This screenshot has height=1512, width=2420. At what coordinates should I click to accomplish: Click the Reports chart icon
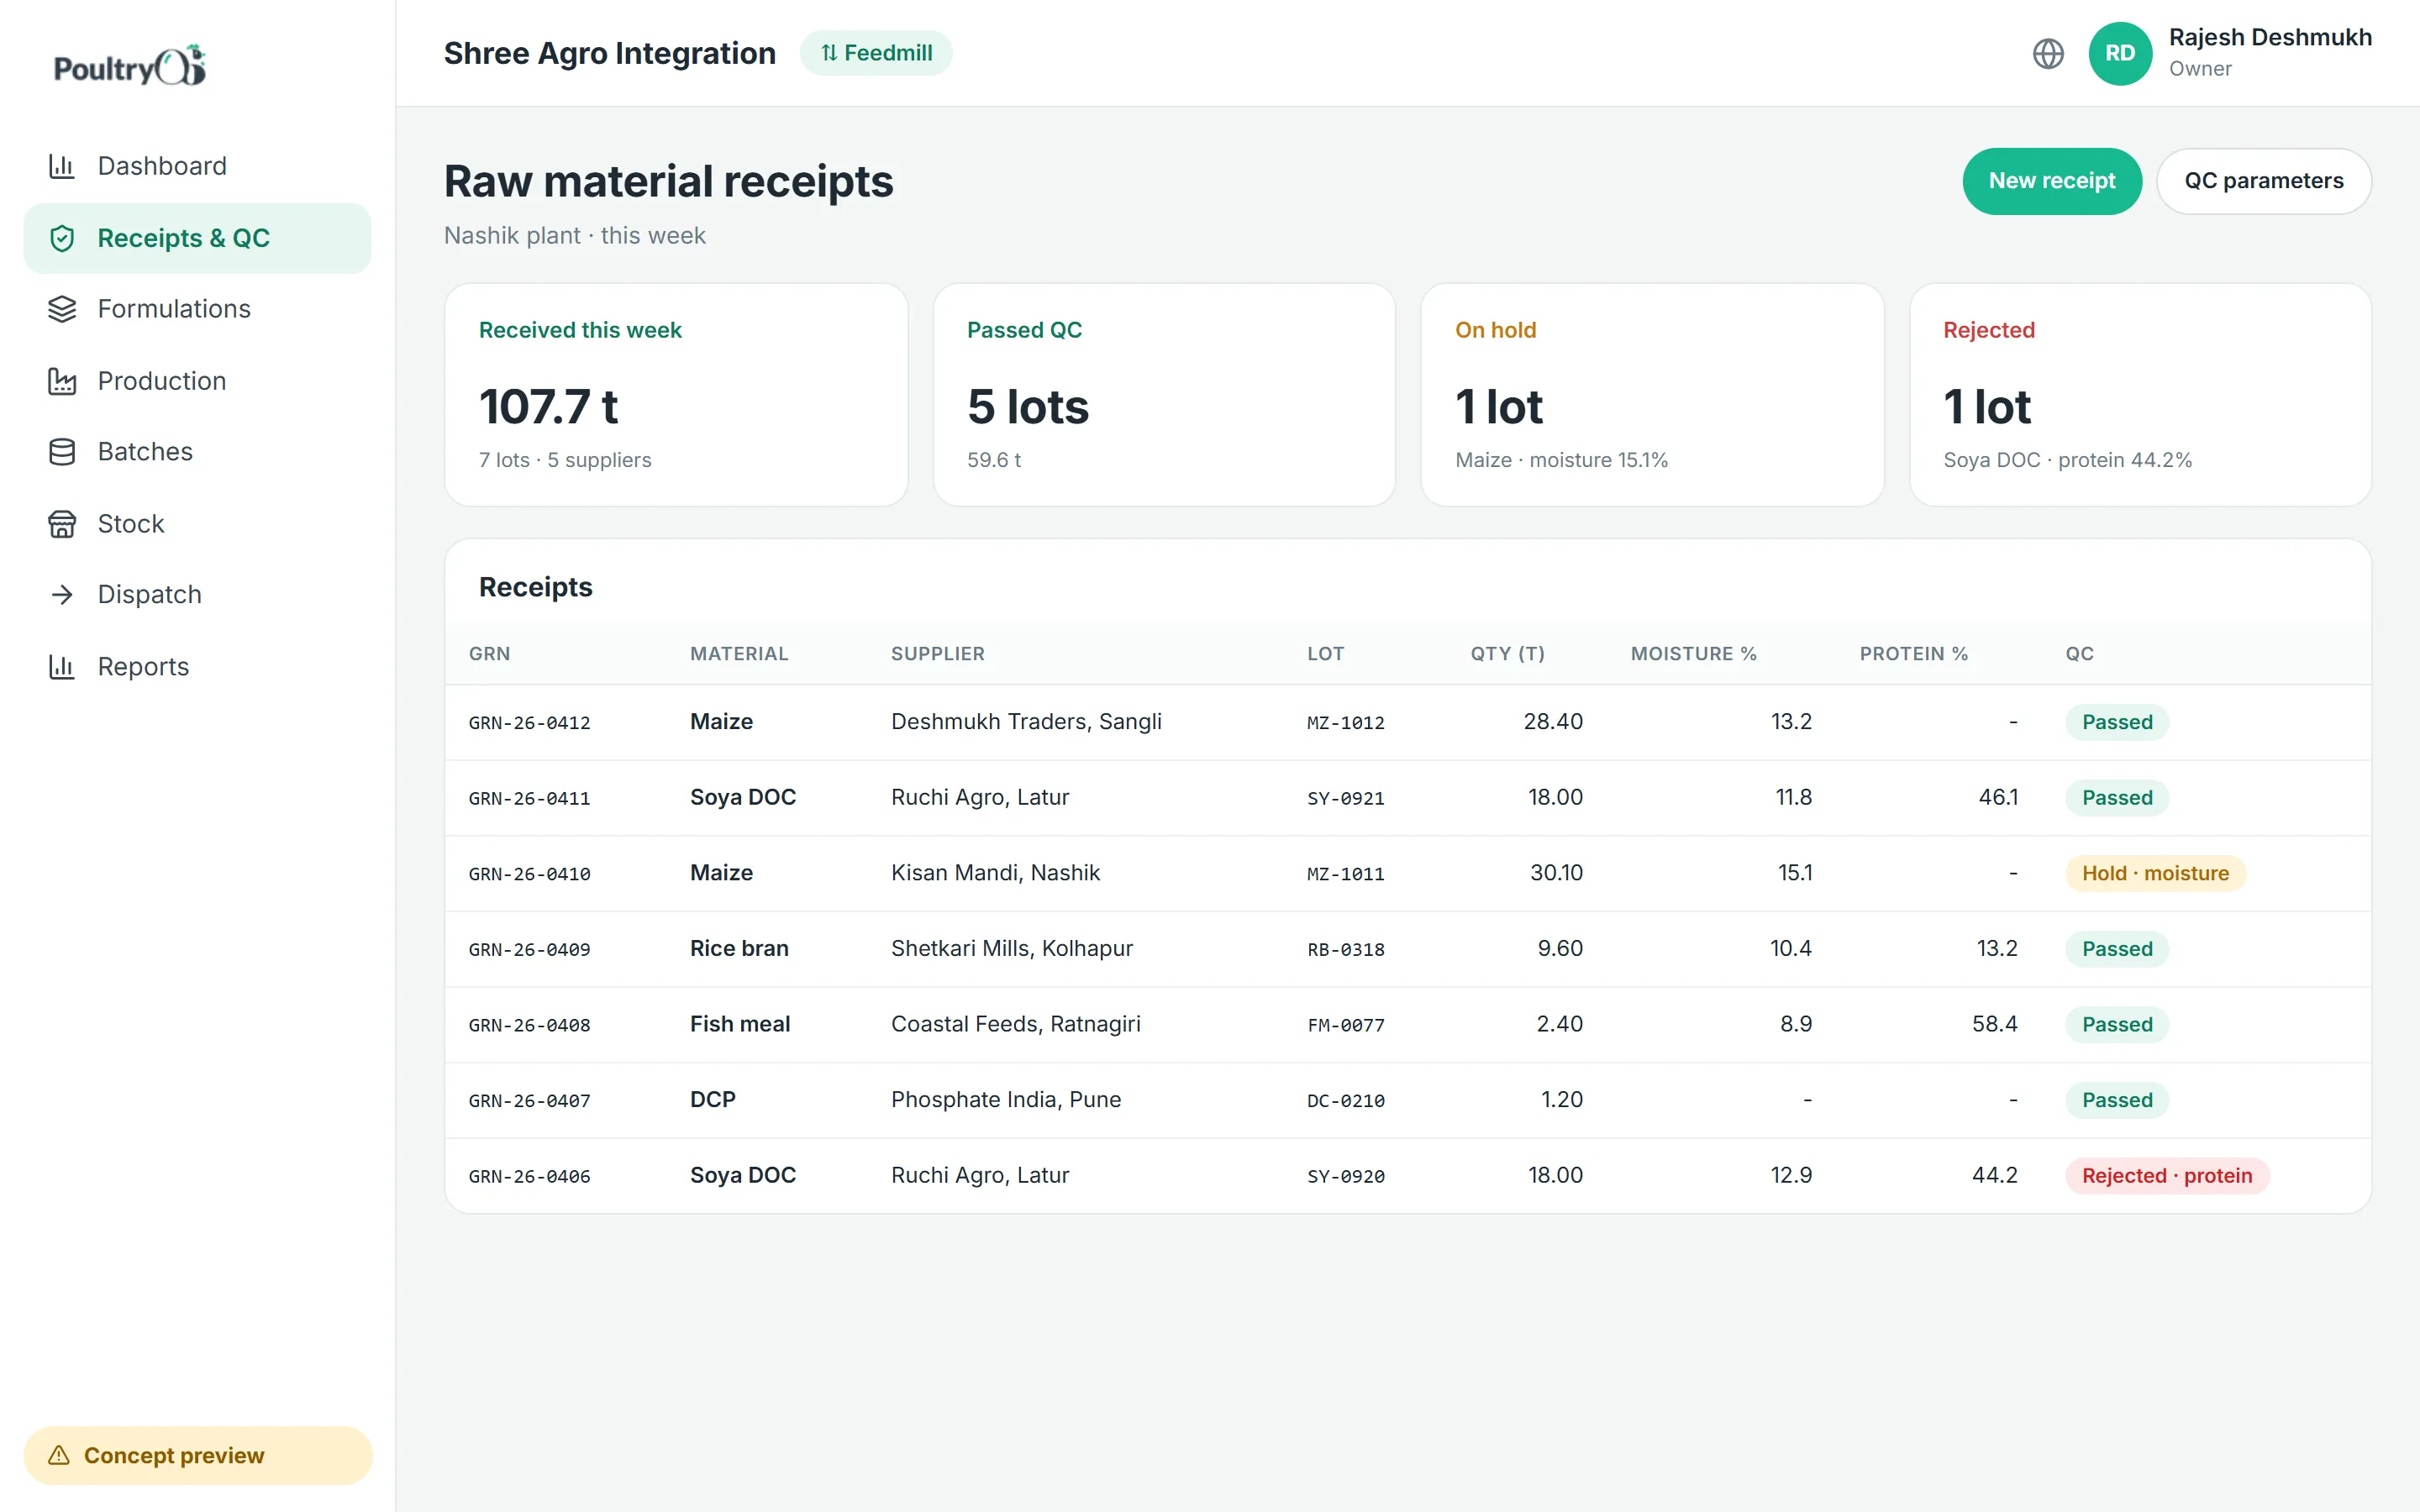[x=62, y=667]
